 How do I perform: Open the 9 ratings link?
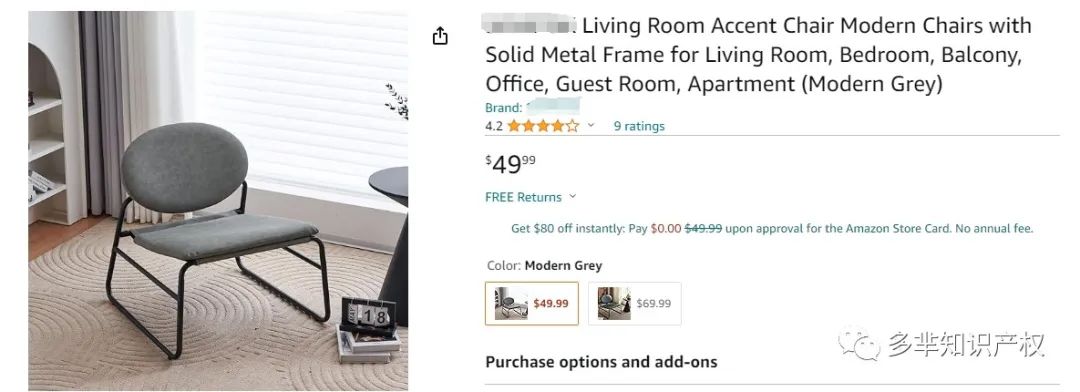(639, 126)
